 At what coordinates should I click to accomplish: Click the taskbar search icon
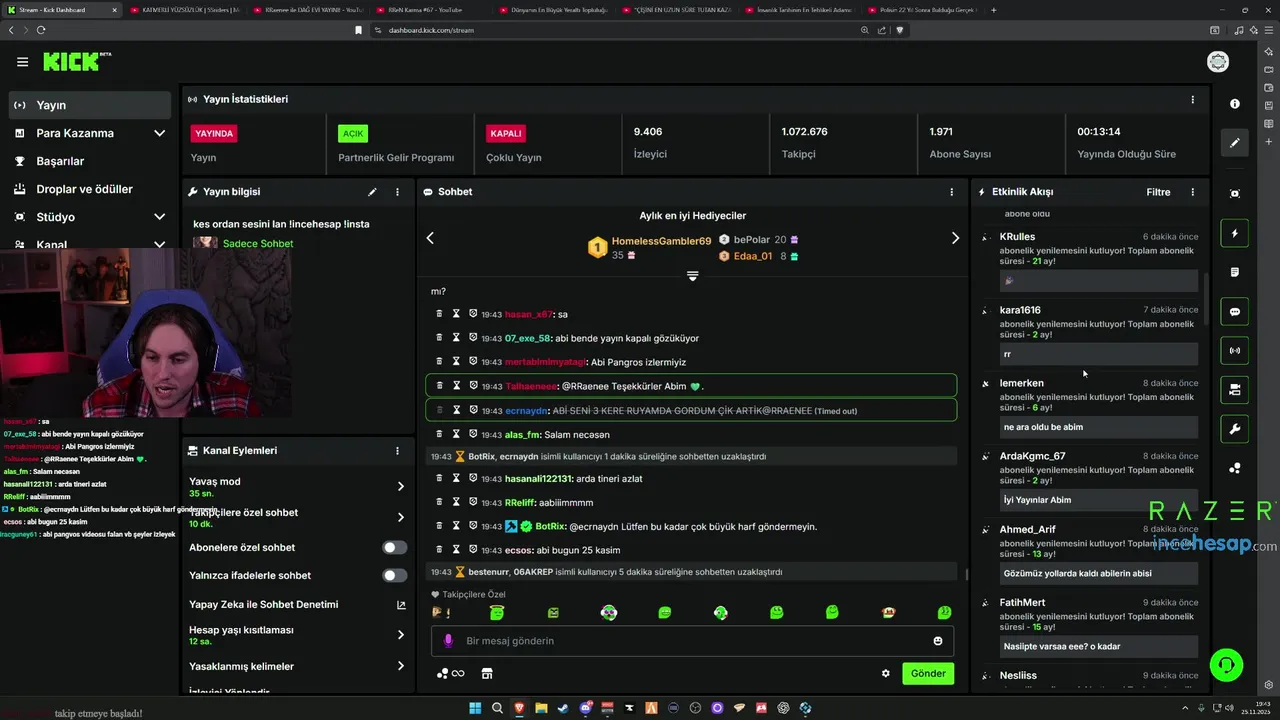coord(497,708)
